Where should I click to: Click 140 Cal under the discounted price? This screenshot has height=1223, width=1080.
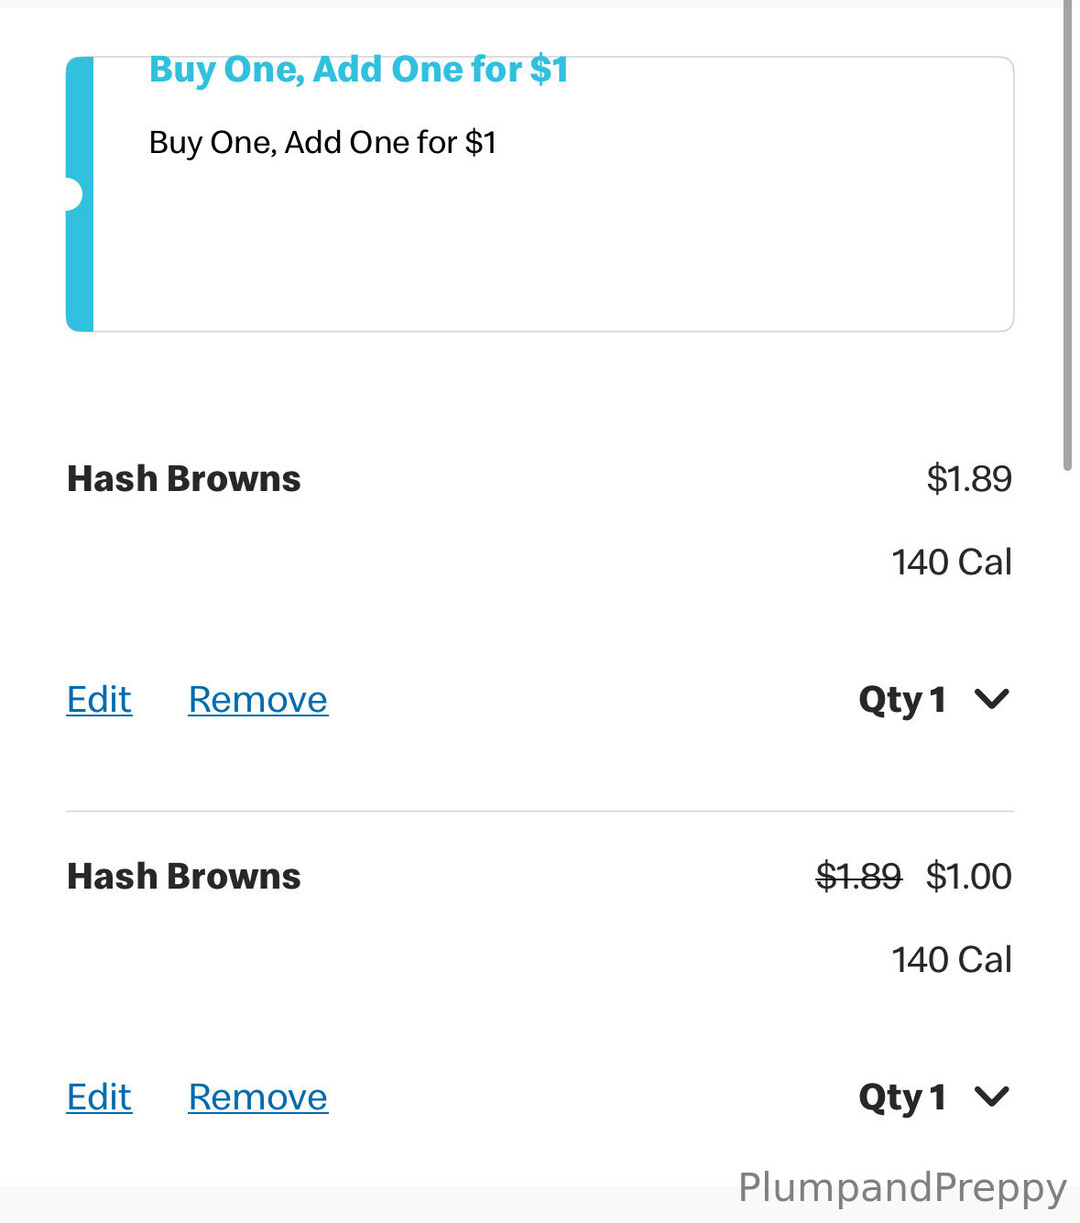click(x=952, y=960)
